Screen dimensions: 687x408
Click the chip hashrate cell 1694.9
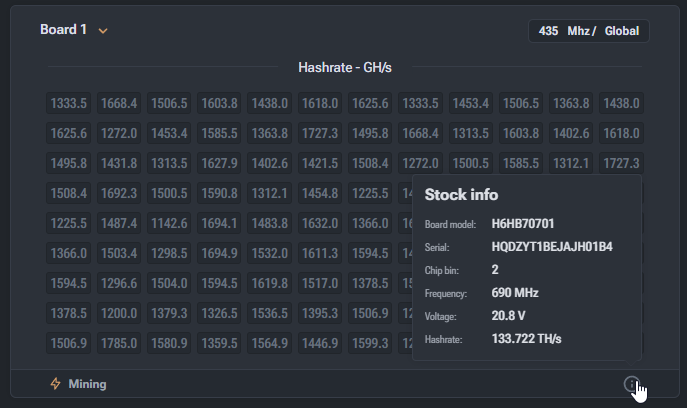pos(219,253)
